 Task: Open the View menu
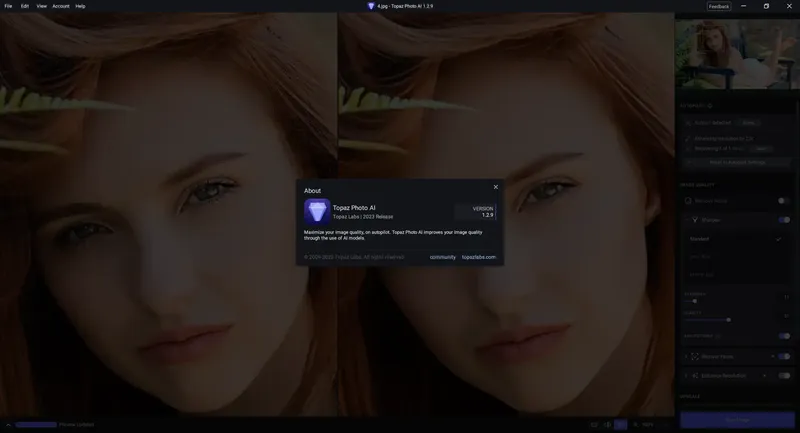tap(41, 6)
